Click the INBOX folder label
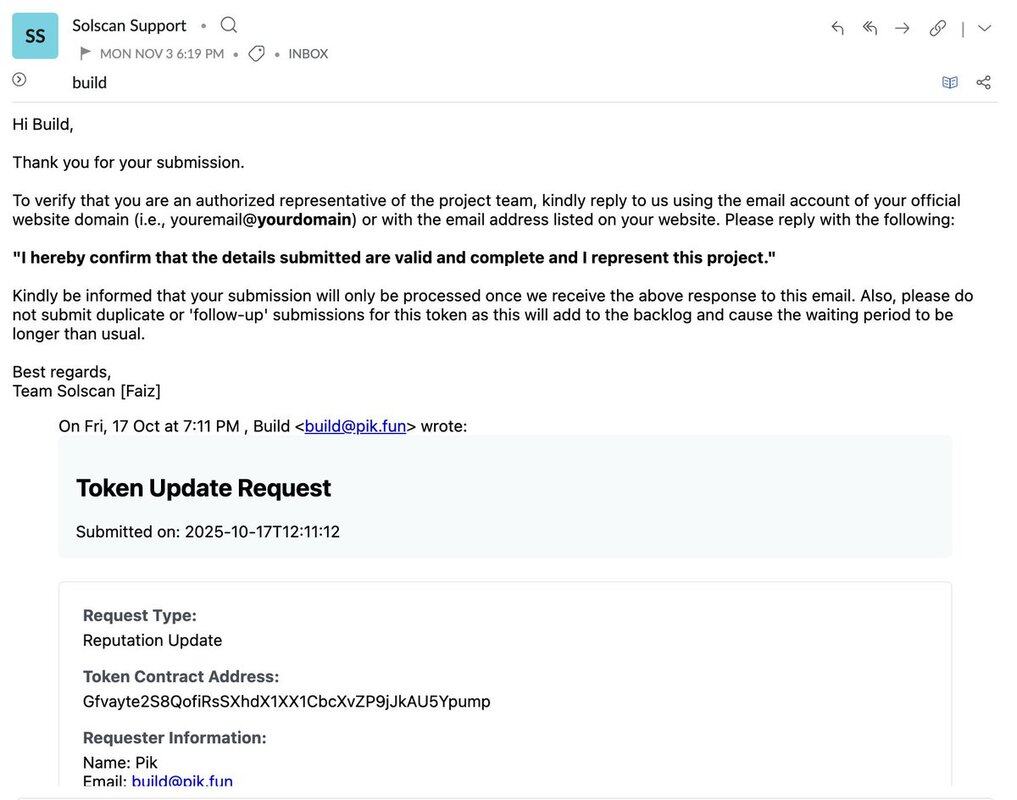 point(308,54)
